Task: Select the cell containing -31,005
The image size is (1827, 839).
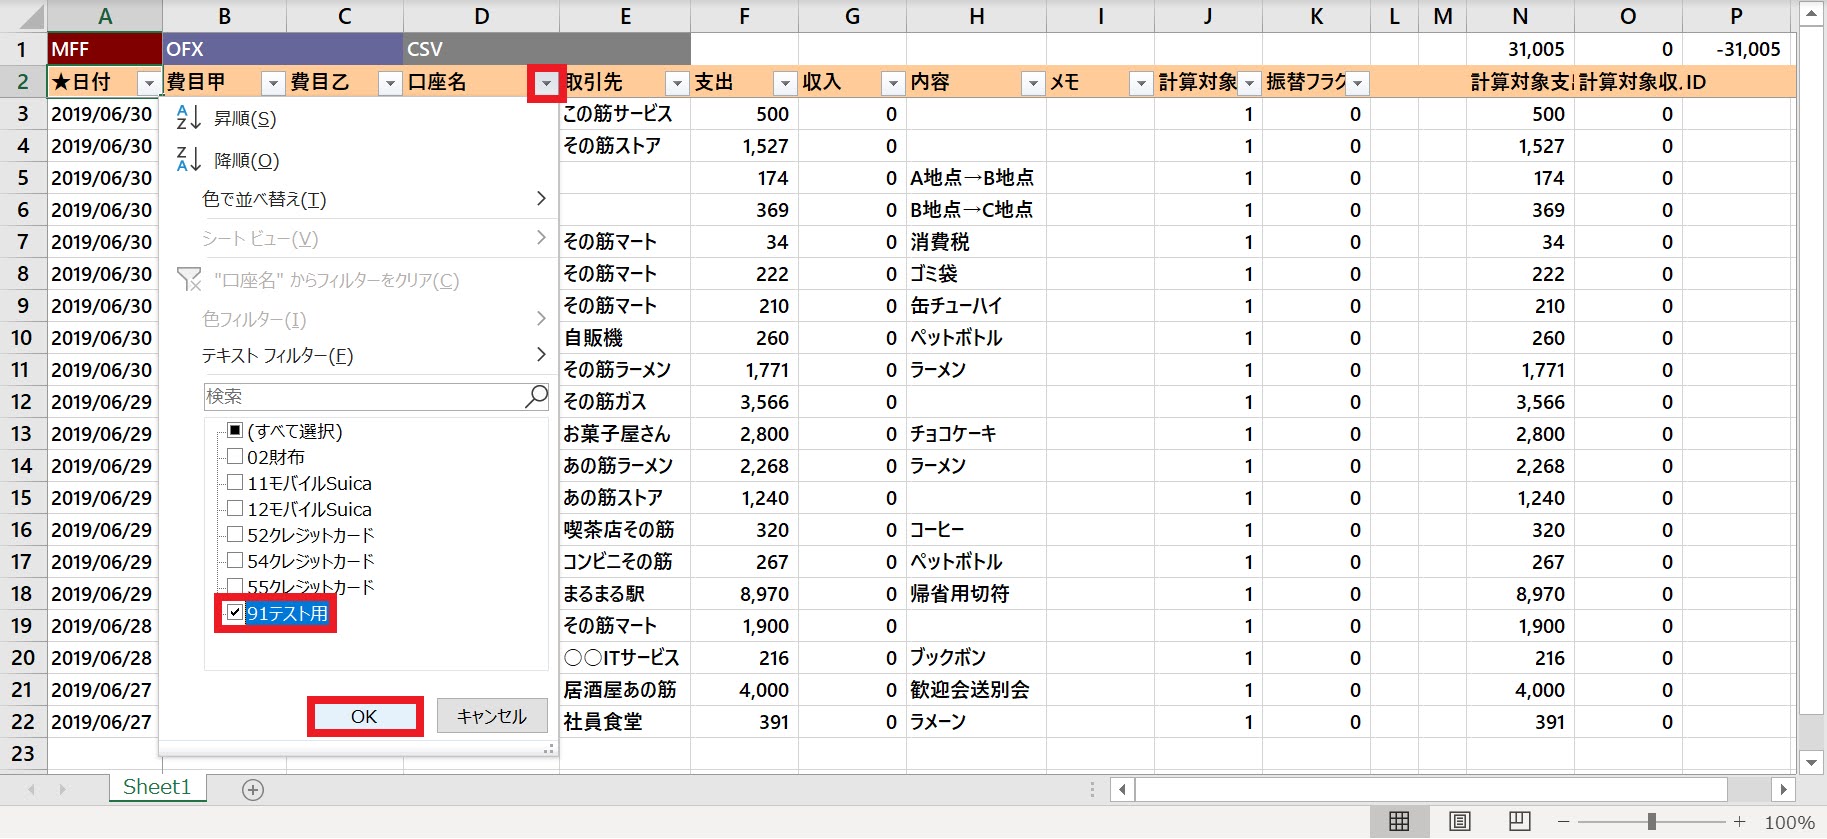Action: coord(1736,49)
